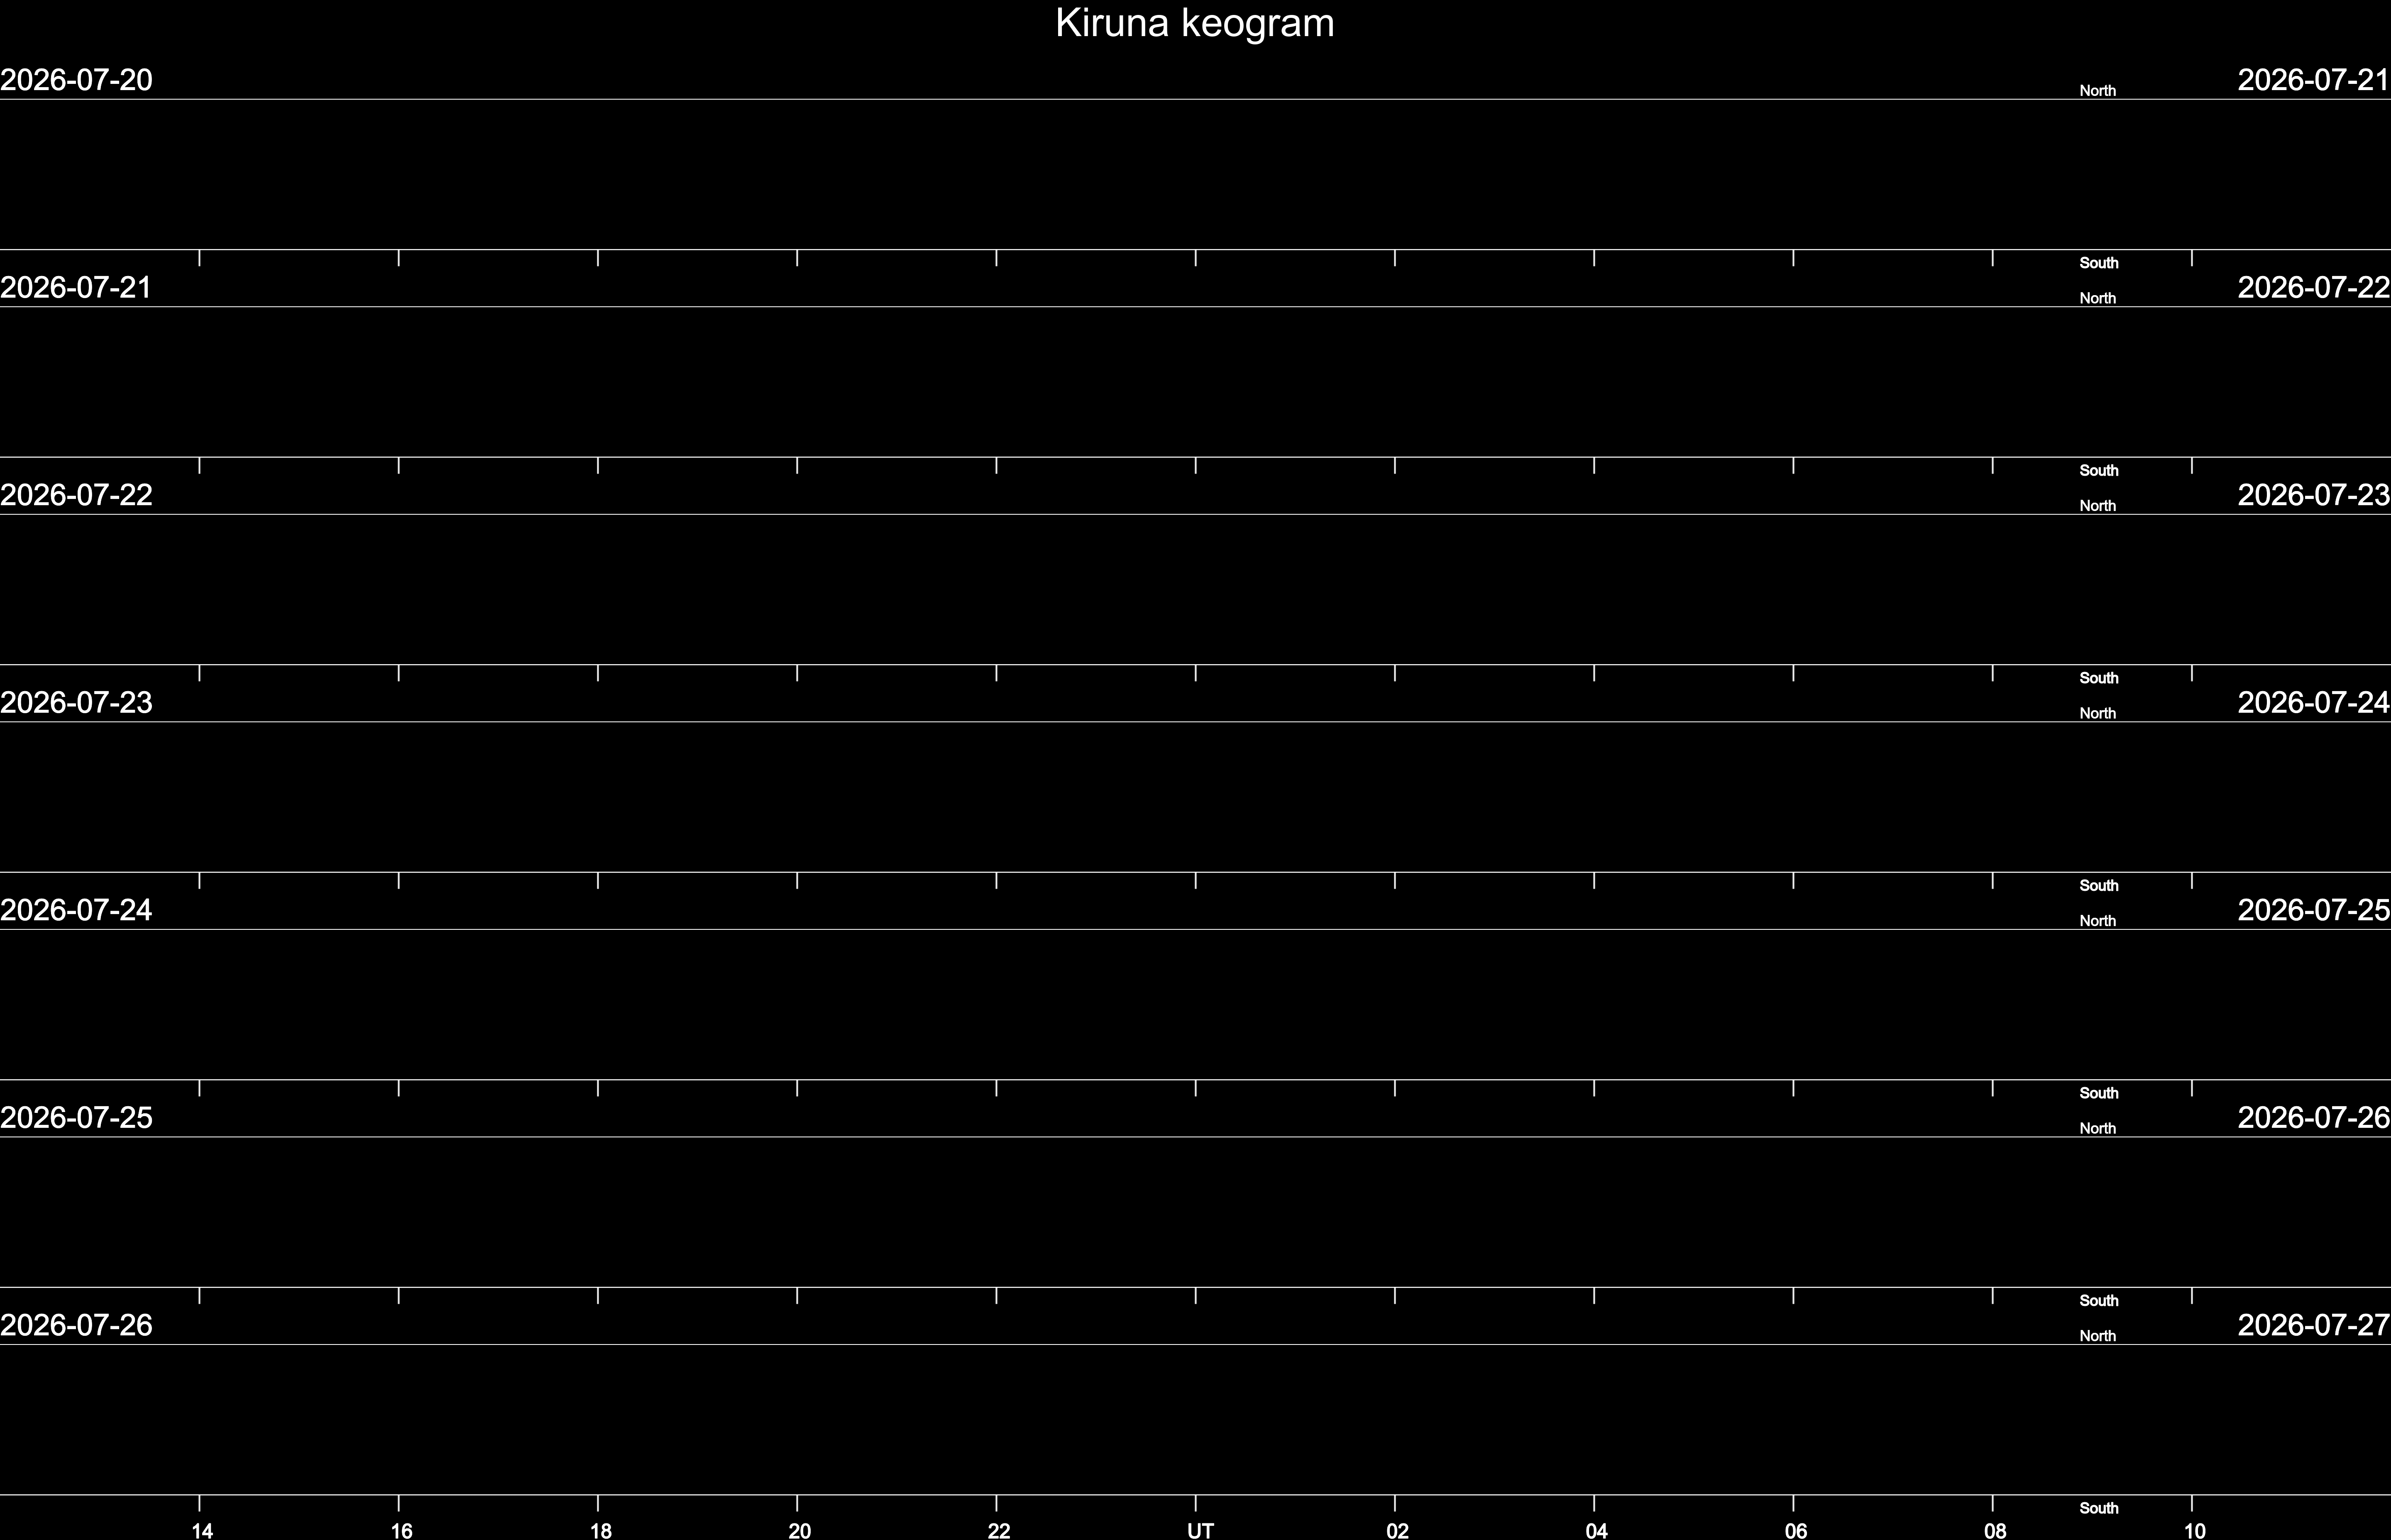Click the "2026-07-25" start date of the sixth row
This screenshot has height=1540, width=2391.
[x=76, y=1118]
